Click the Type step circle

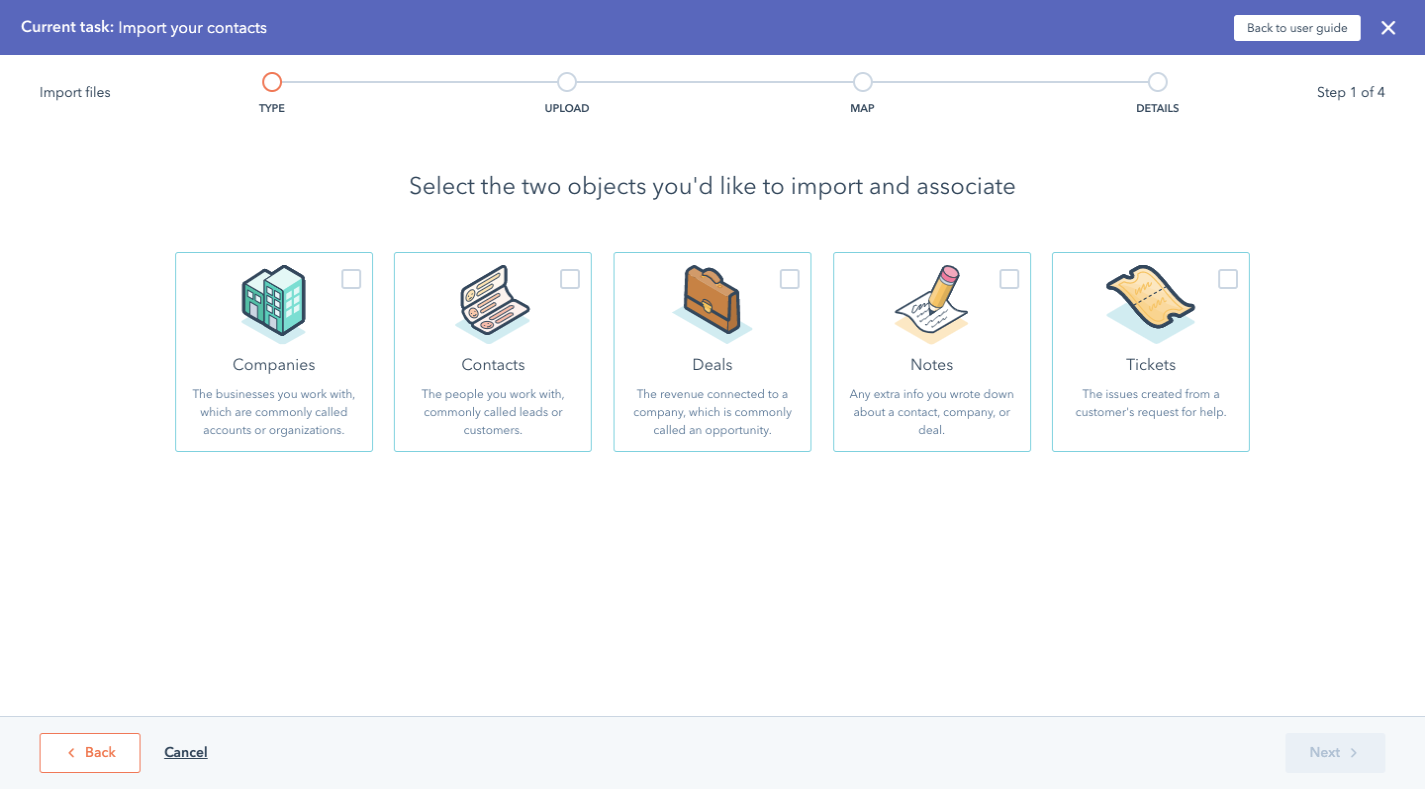272,82
